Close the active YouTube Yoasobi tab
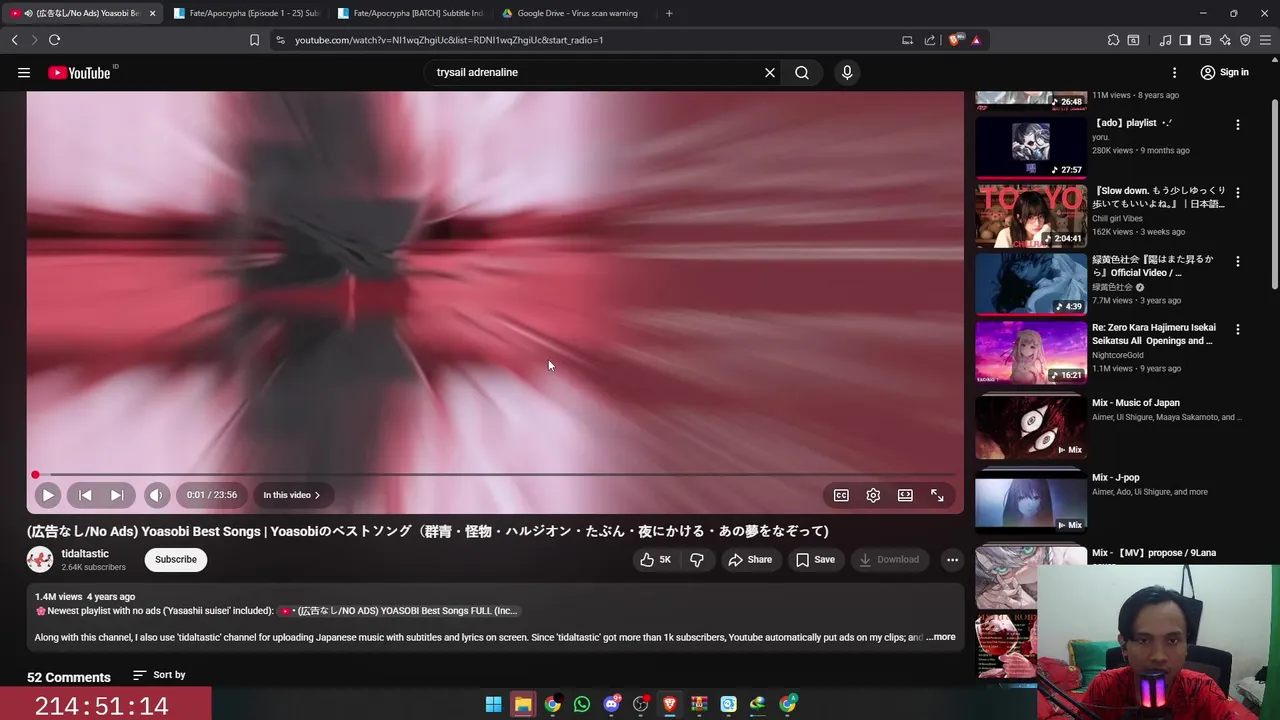Image resolution: width=1280 pixels, height=720 pixels. click(x=153, y=13)
